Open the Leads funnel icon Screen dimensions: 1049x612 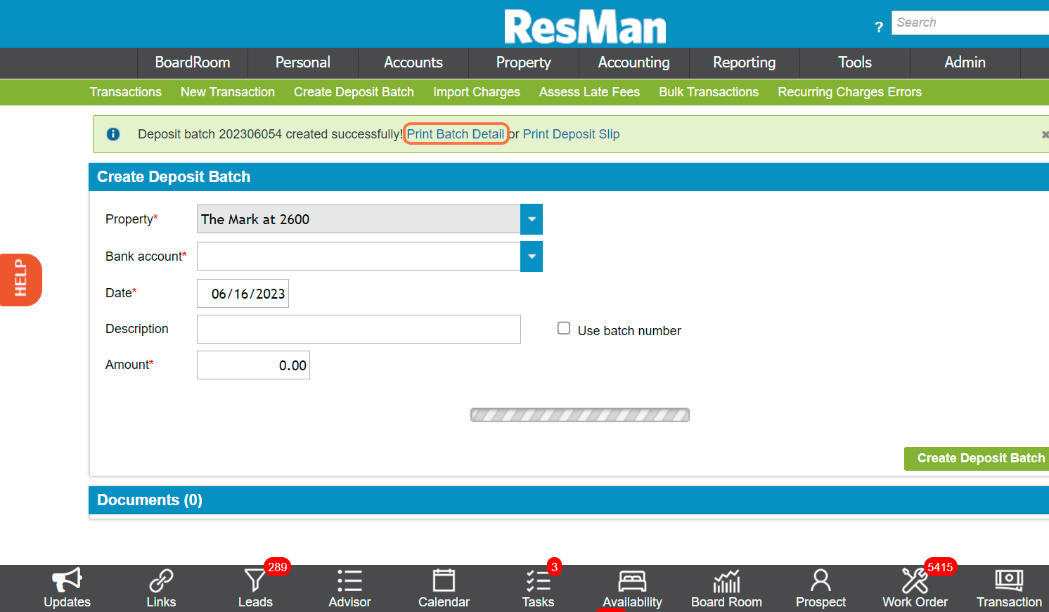tap(254, 581)
